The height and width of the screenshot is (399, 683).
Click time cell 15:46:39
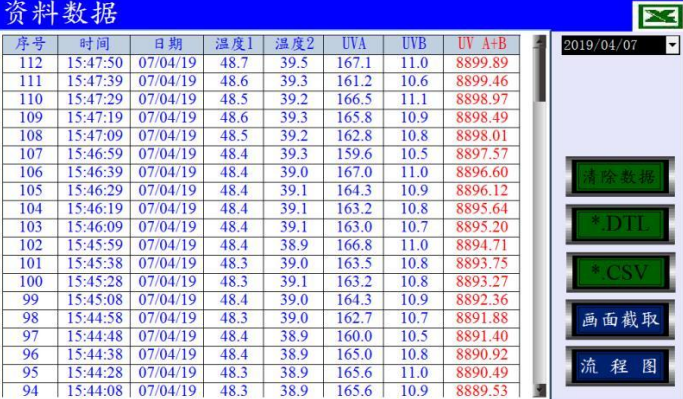point(94,172)
